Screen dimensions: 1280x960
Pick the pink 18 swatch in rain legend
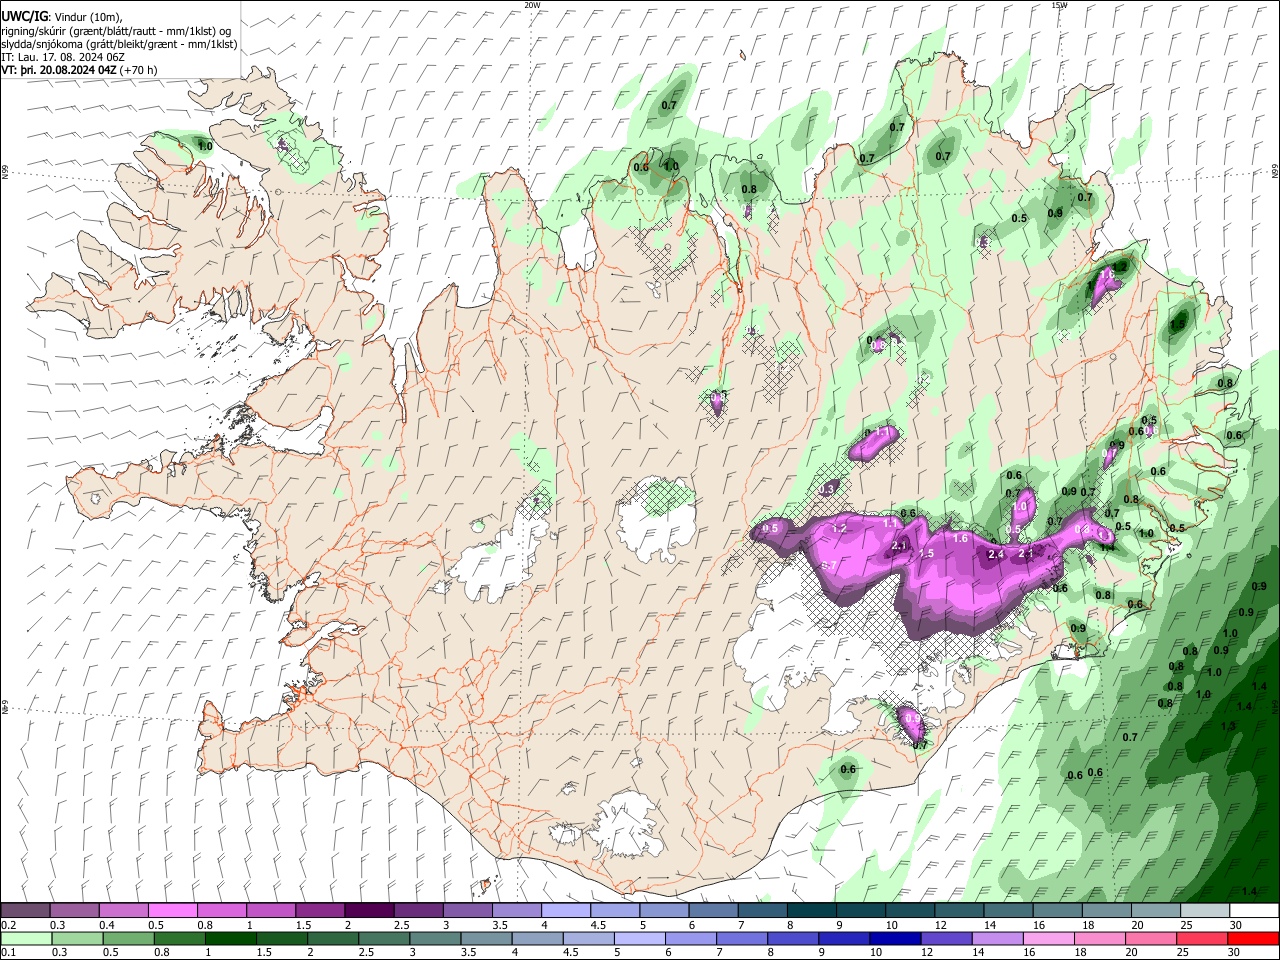[1100, 939]
